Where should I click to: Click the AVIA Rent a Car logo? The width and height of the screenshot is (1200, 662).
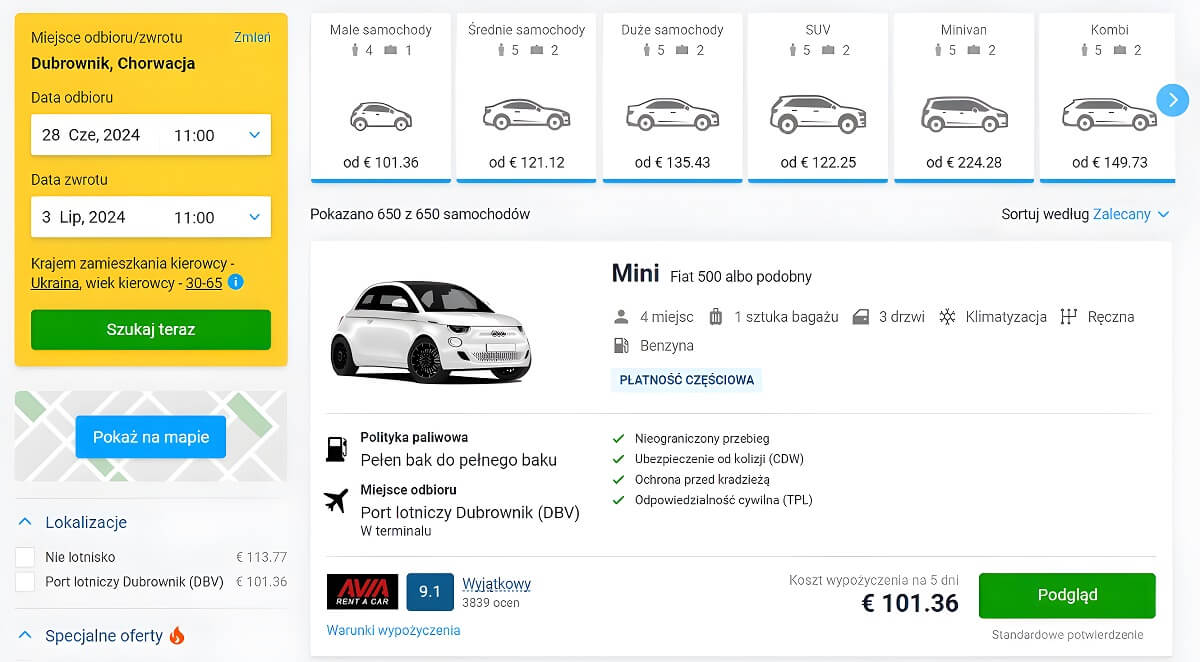[x=362, y=592]
